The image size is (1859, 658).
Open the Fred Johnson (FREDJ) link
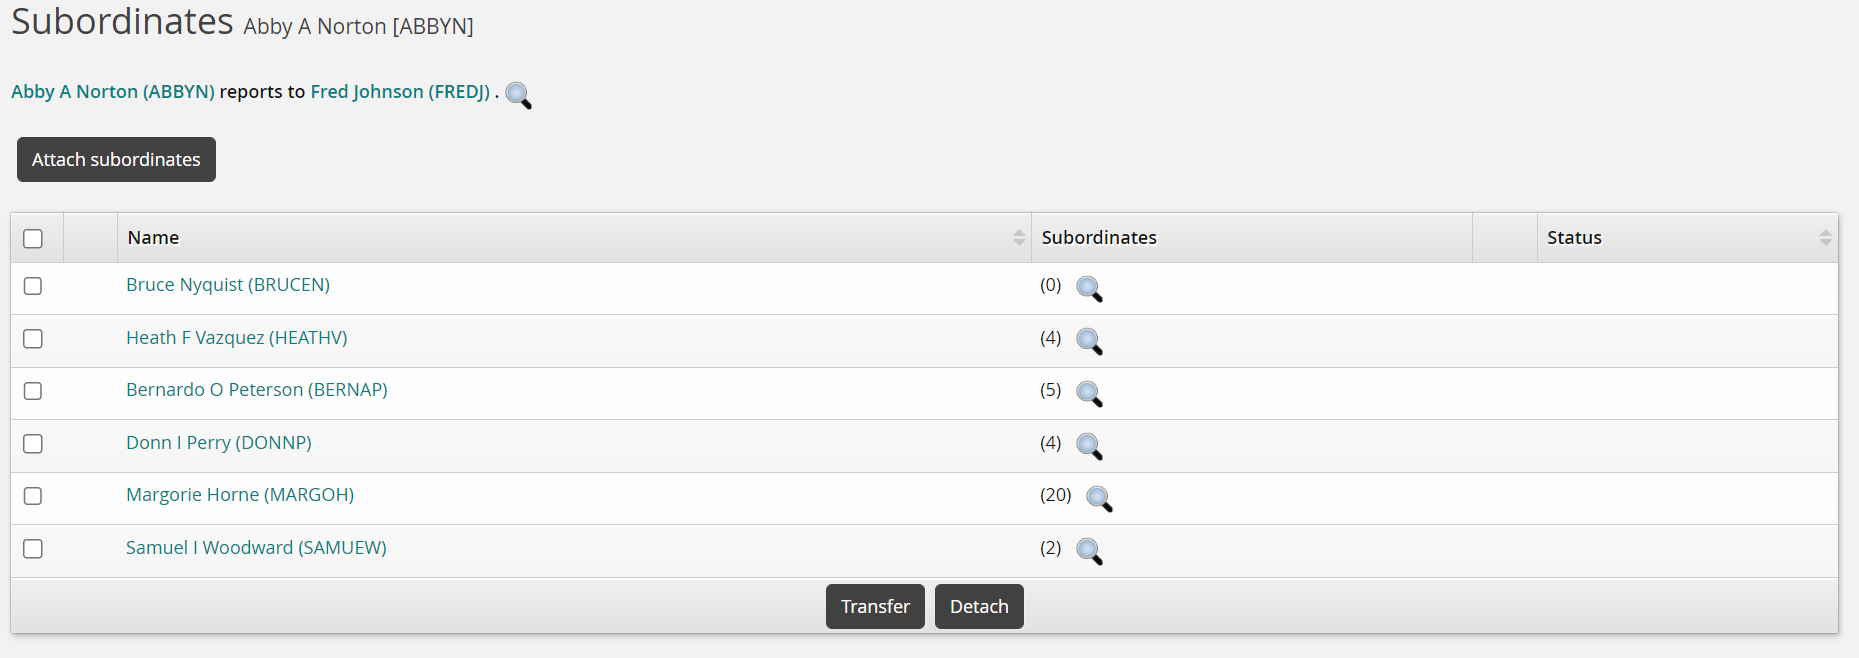(400, 92)
